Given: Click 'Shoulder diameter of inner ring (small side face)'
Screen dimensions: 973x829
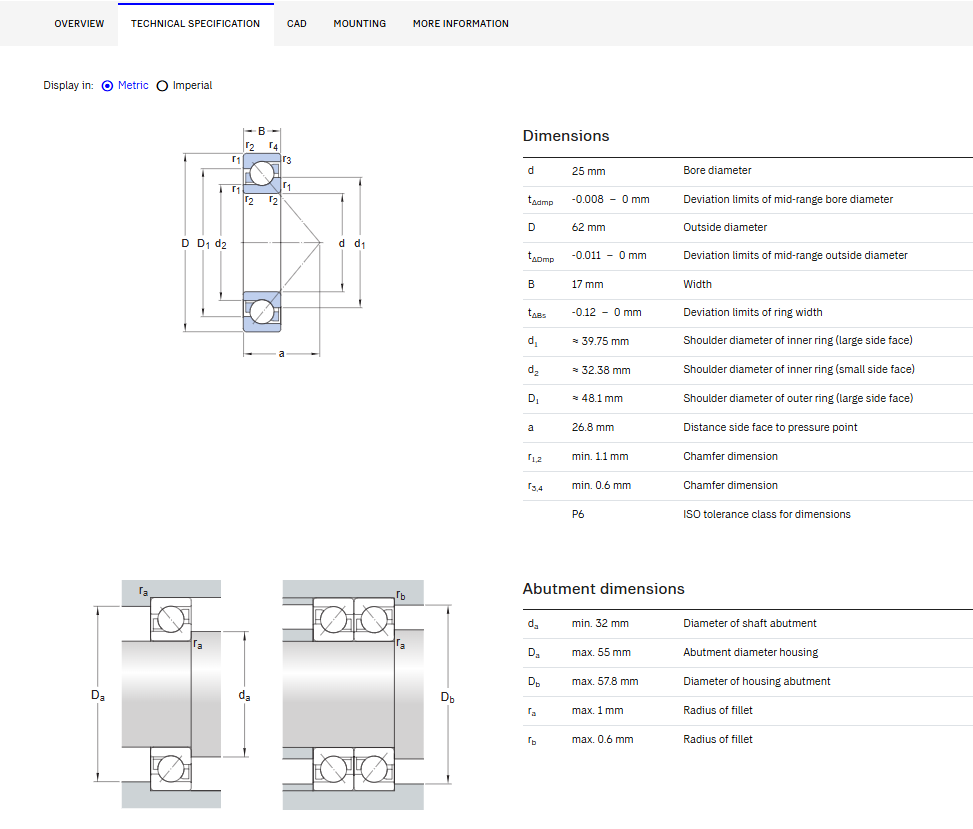Looking at the screenshot, I should coord(799,370).
